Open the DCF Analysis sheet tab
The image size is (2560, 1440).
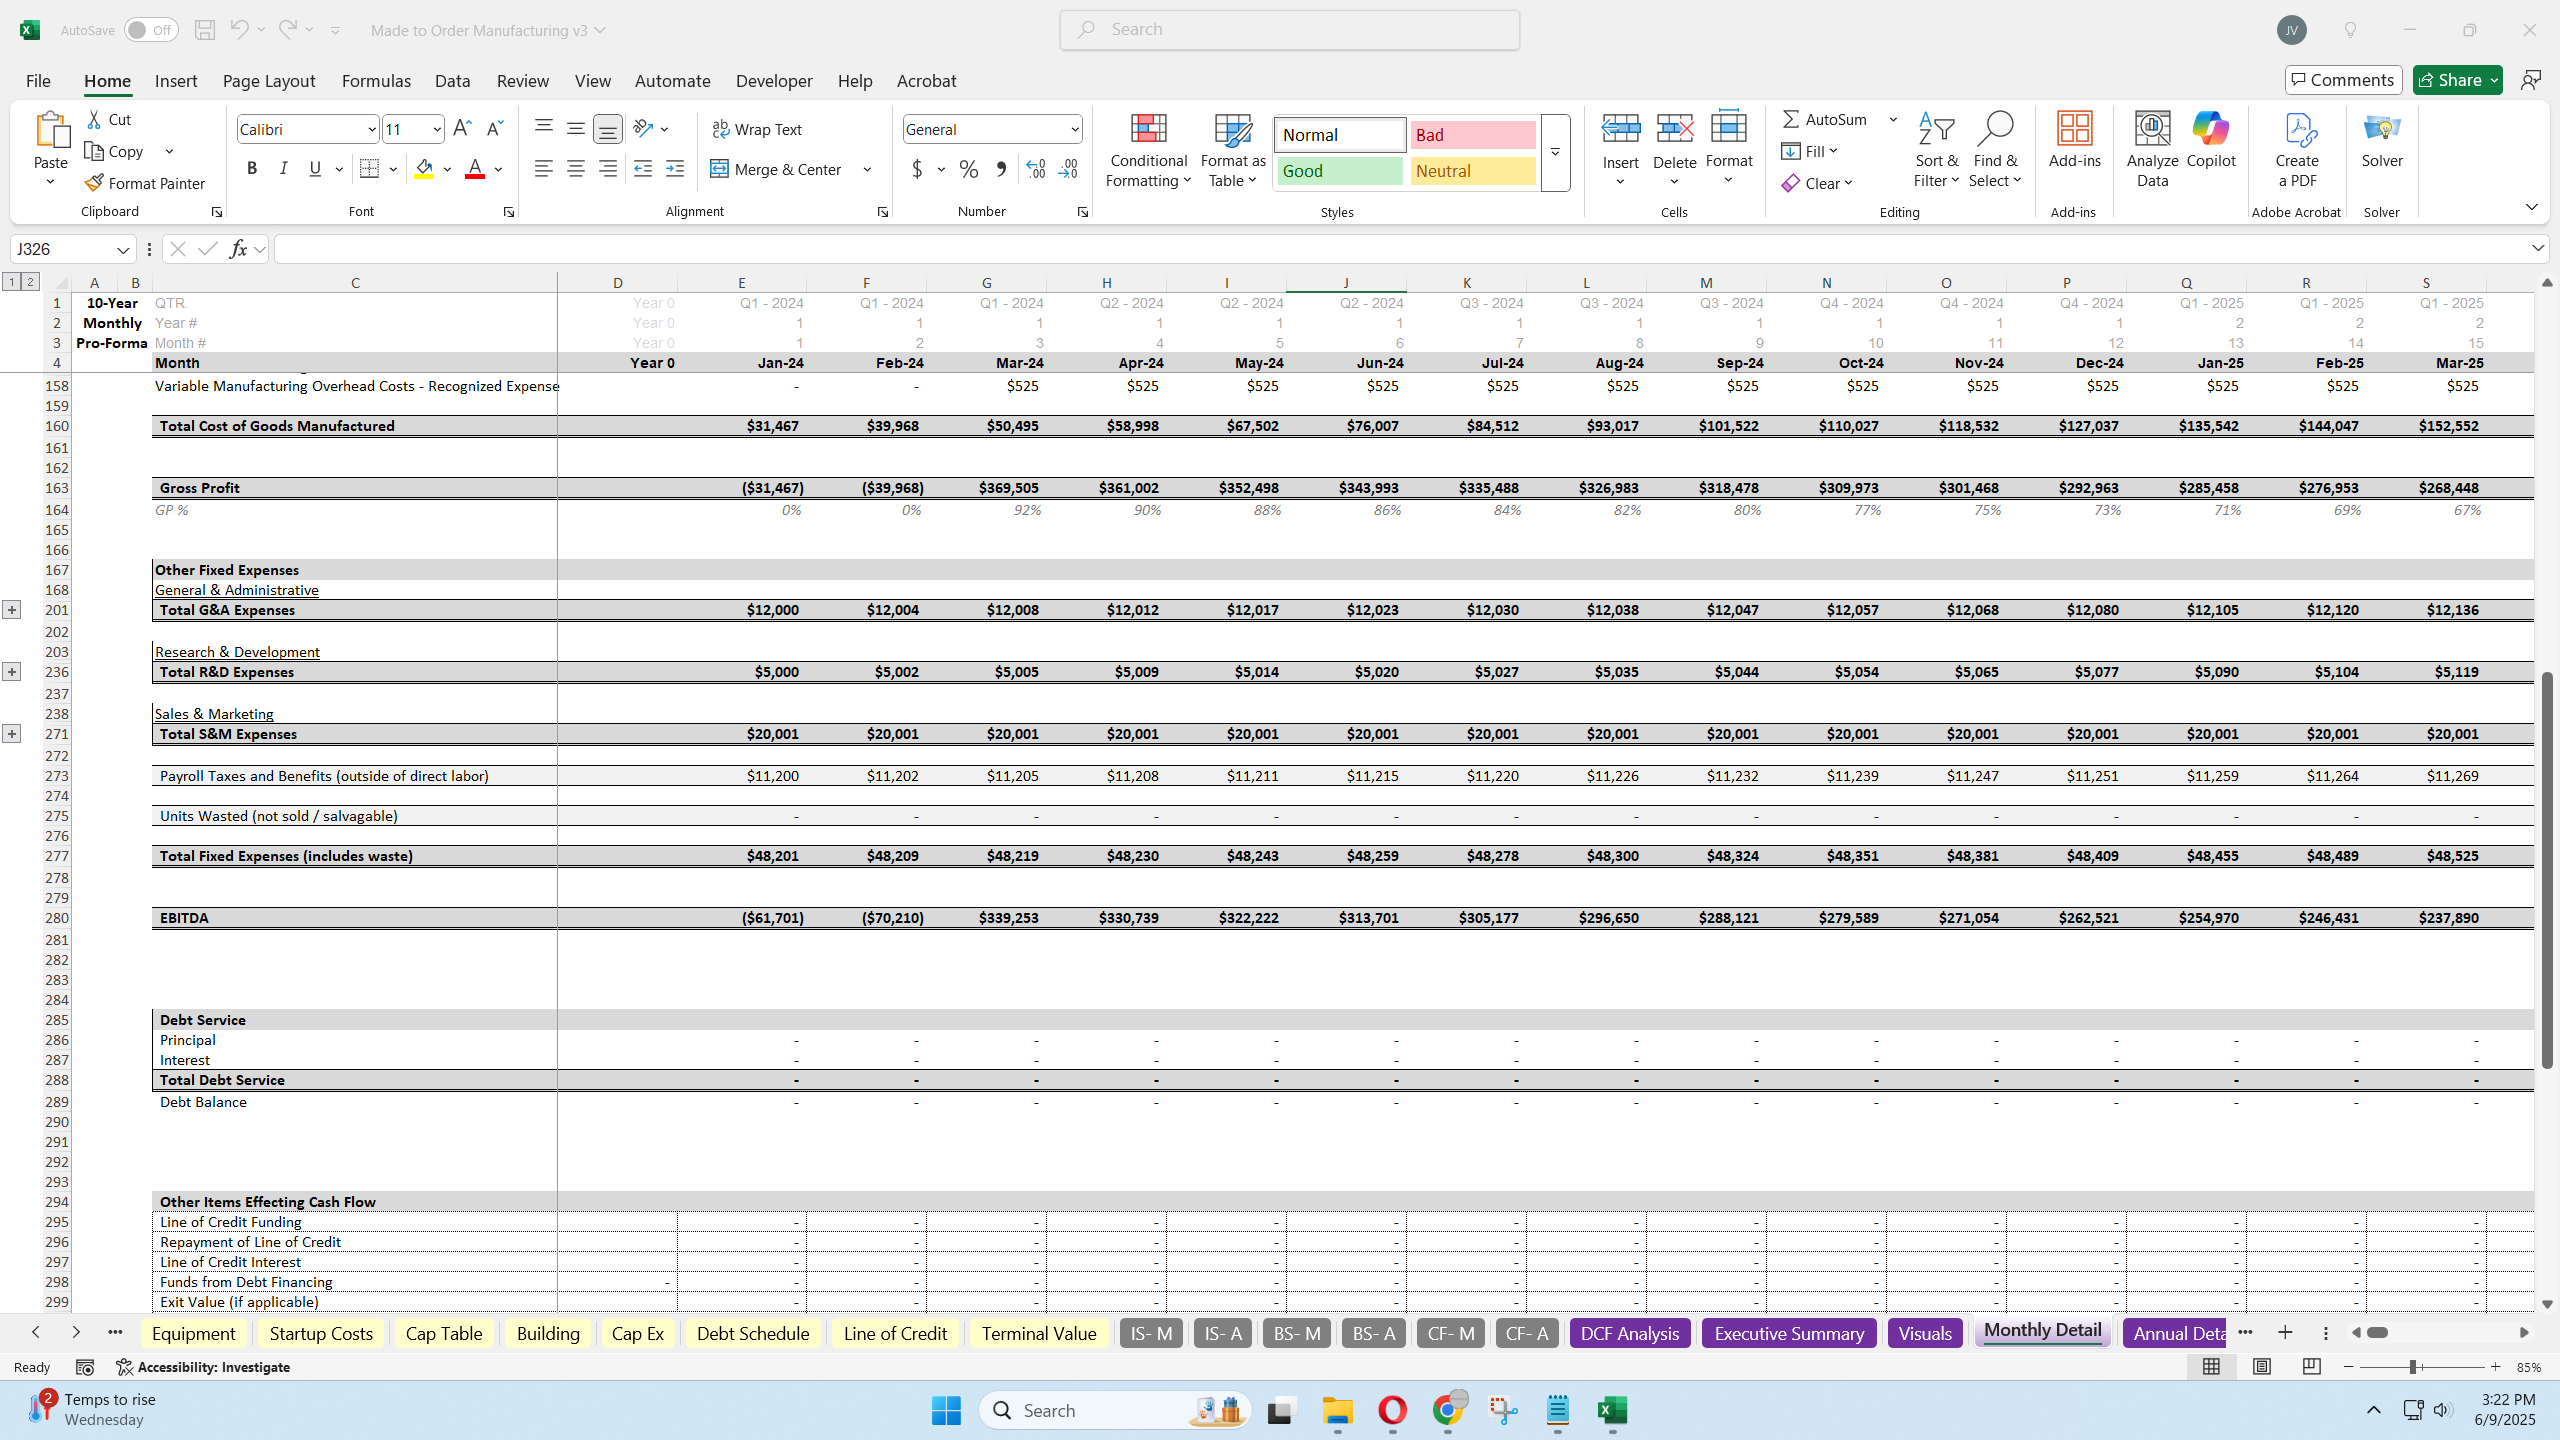coord(1628,1333)
